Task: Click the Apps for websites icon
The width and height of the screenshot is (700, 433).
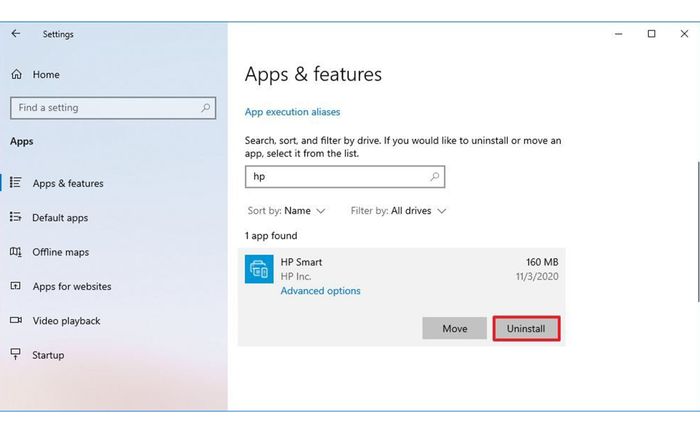Action: (16, 286)
